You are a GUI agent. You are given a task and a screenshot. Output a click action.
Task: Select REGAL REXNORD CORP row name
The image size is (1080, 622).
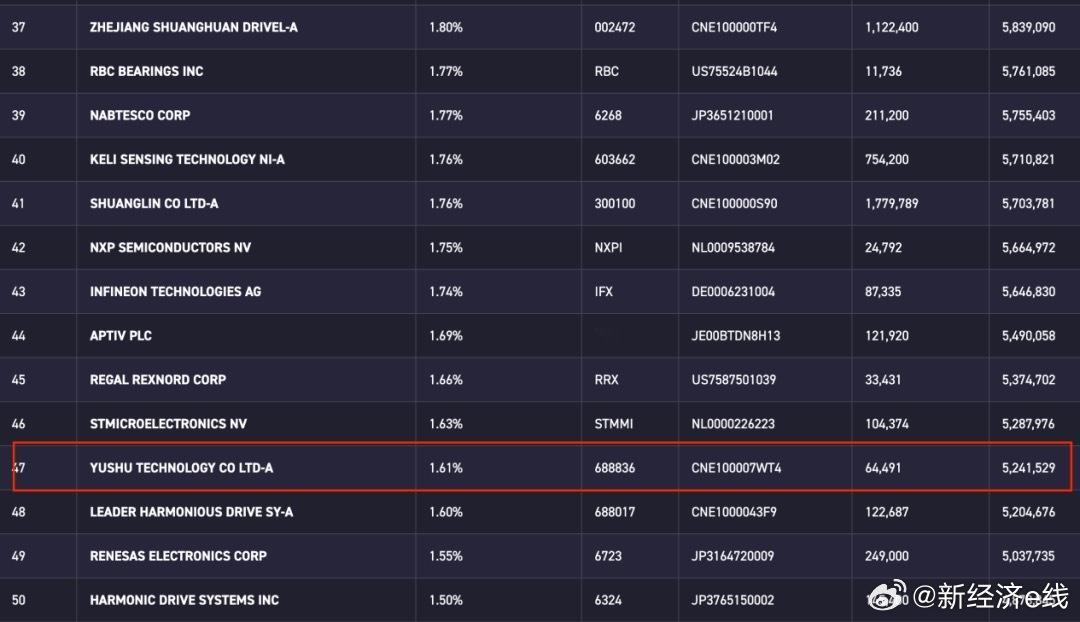pos(158,380)
